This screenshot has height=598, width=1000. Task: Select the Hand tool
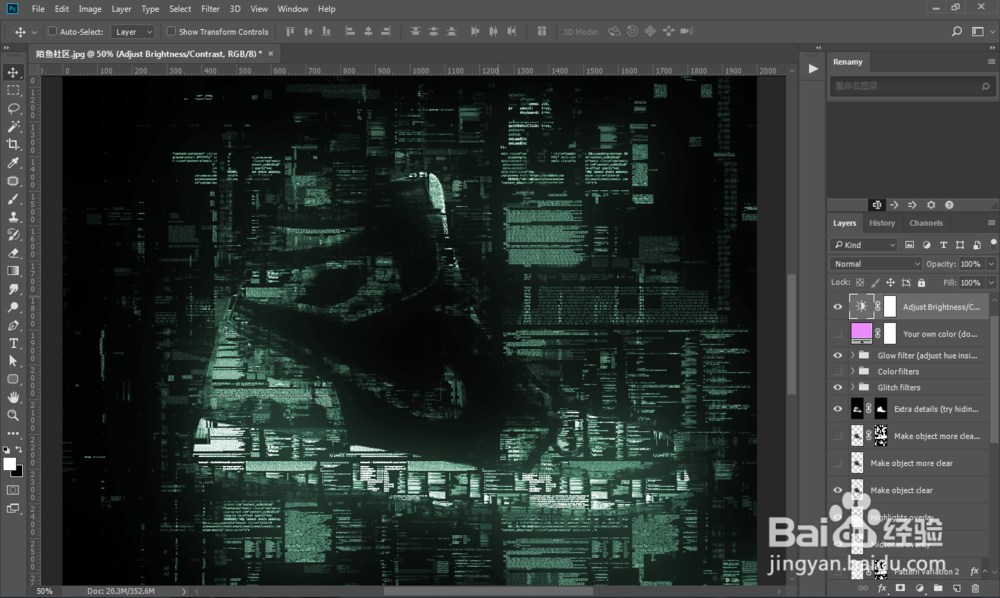point(13,397)
